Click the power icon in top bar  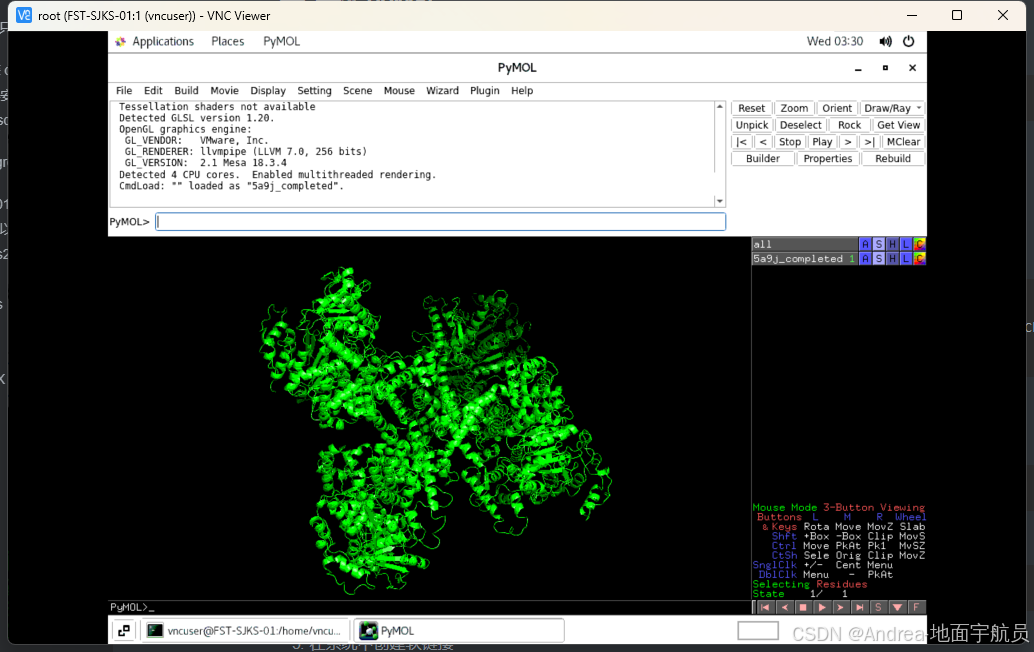tap(909, 42)
